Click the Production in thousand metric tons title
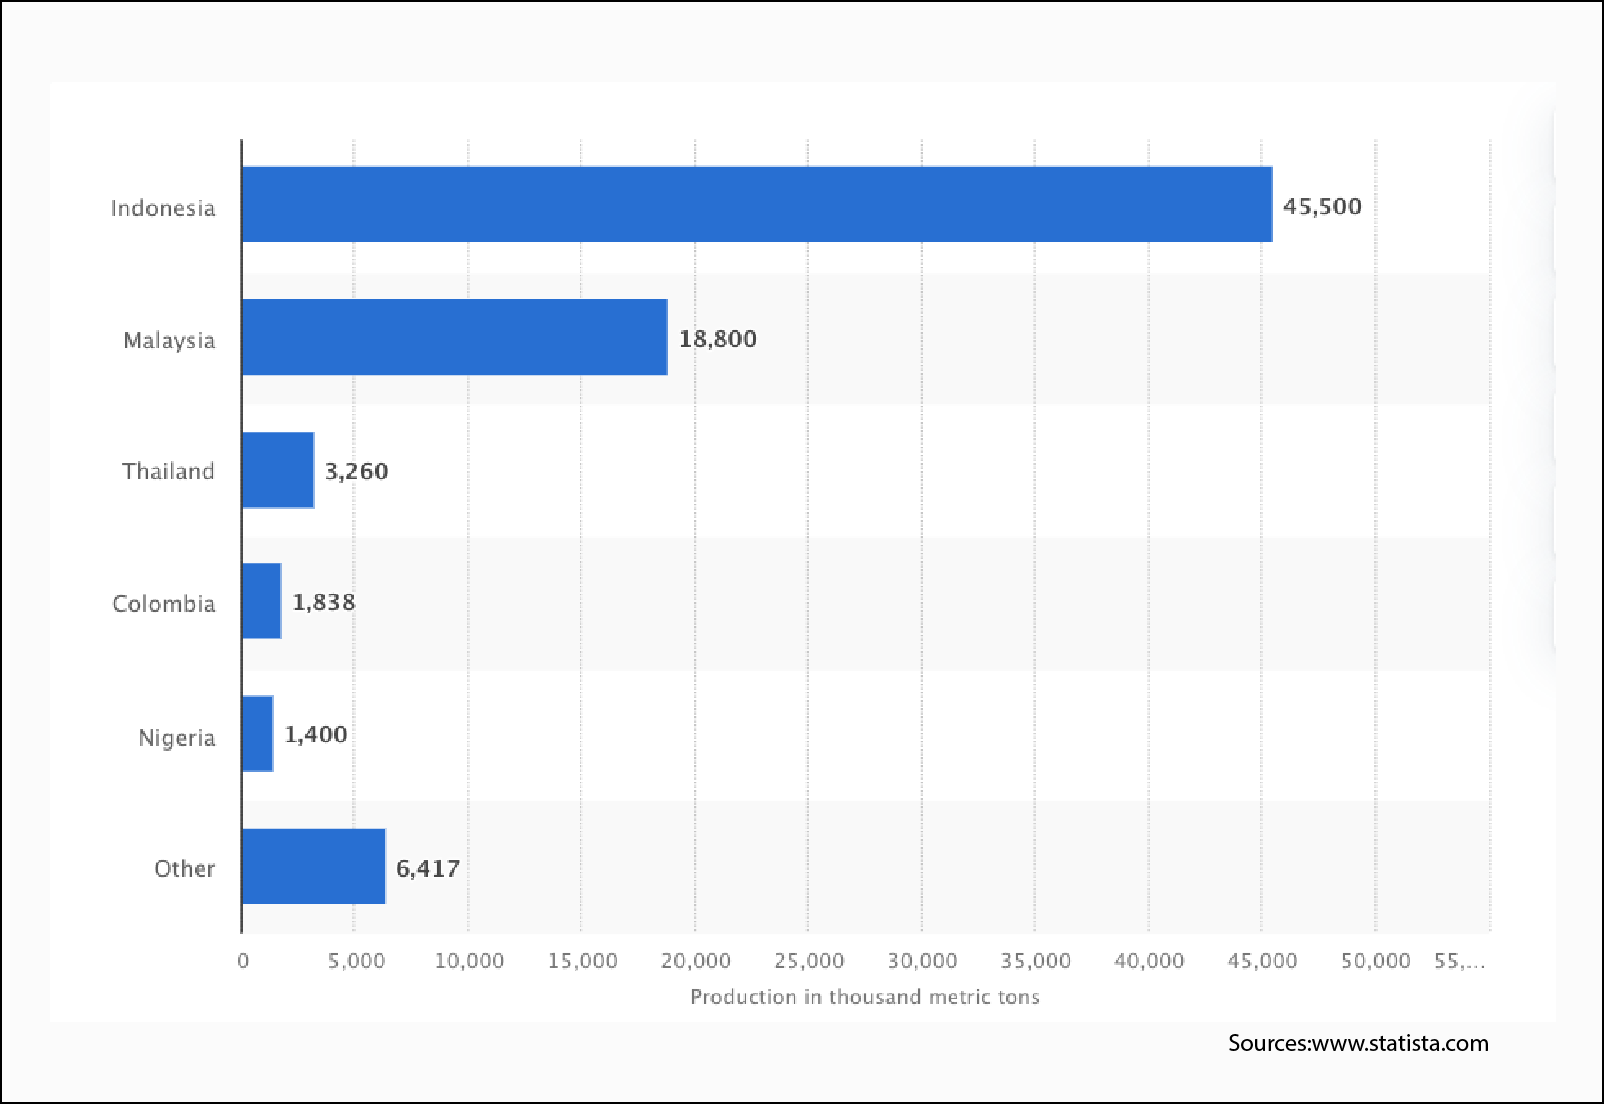Viewport: 1604px width, 1104px height. [x=864, y=997]
